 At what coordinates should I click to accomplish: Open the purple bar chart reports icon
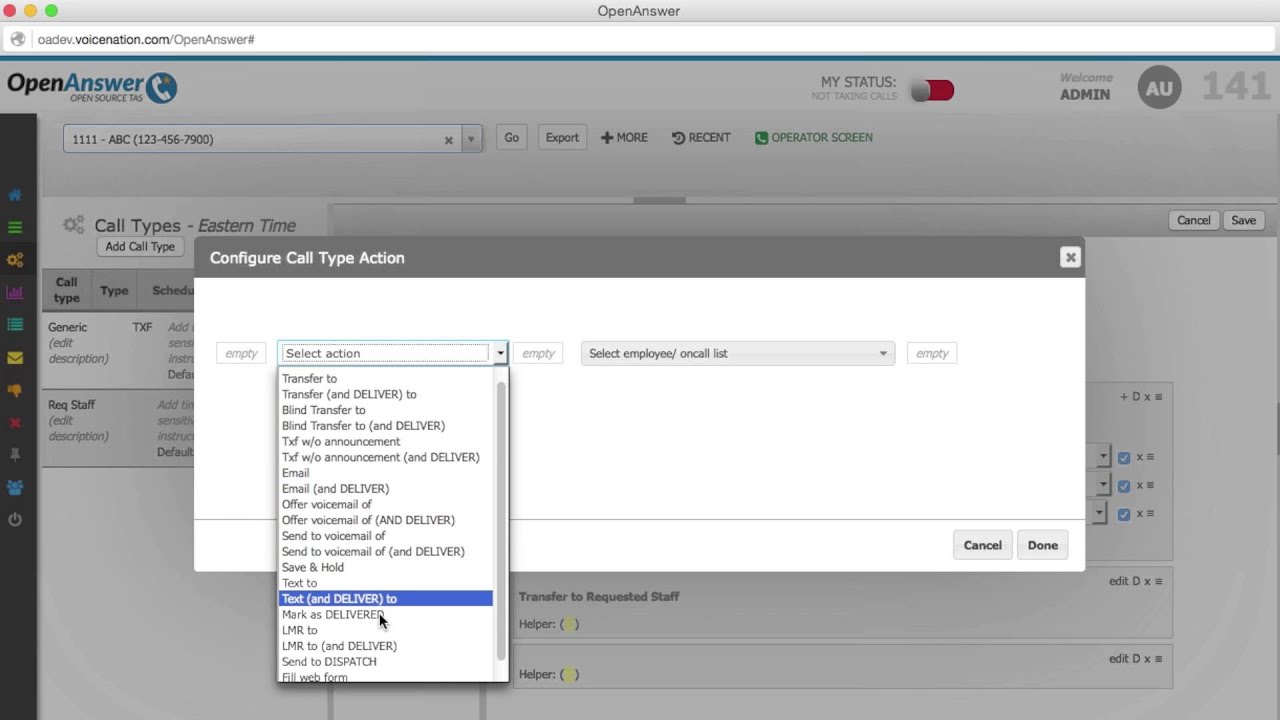point(15,292)
